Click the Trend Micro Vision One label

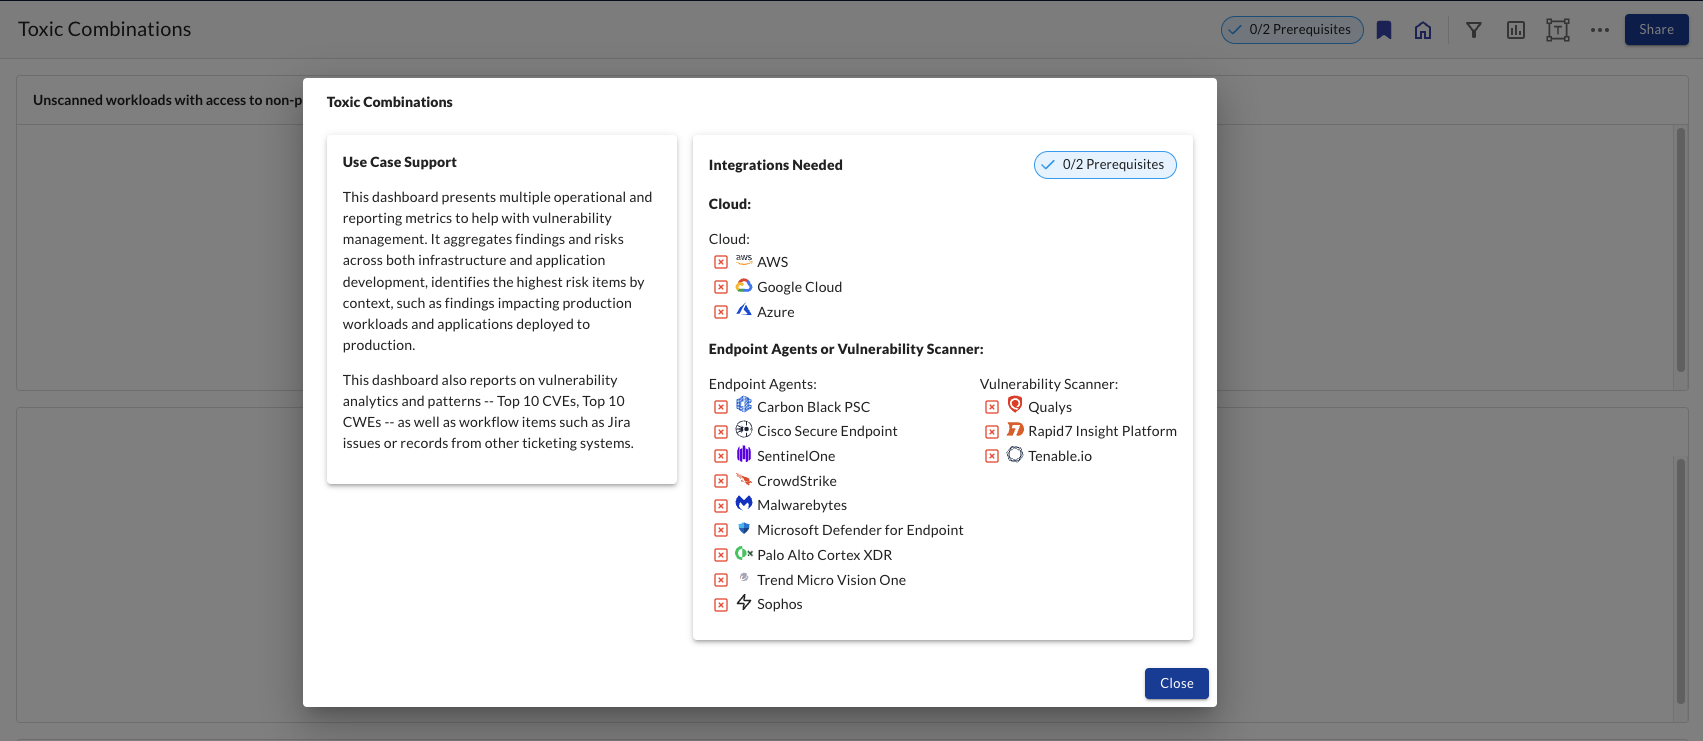click(832, 580)
